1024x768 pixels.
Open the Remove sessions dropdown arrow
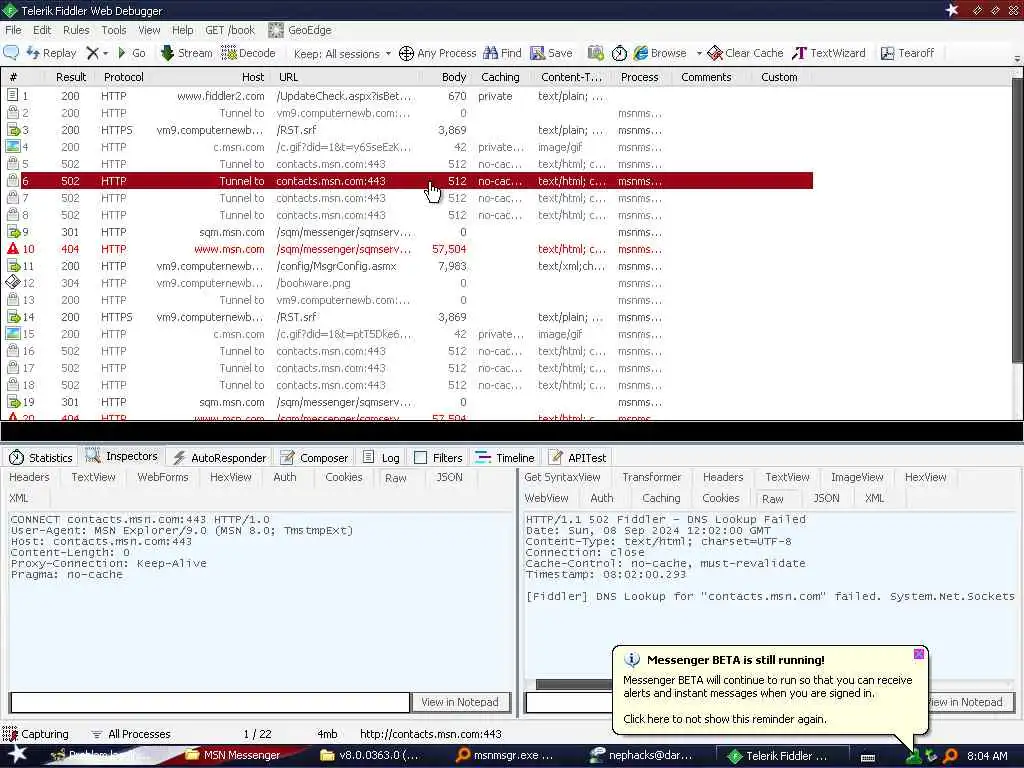[106, 54]
